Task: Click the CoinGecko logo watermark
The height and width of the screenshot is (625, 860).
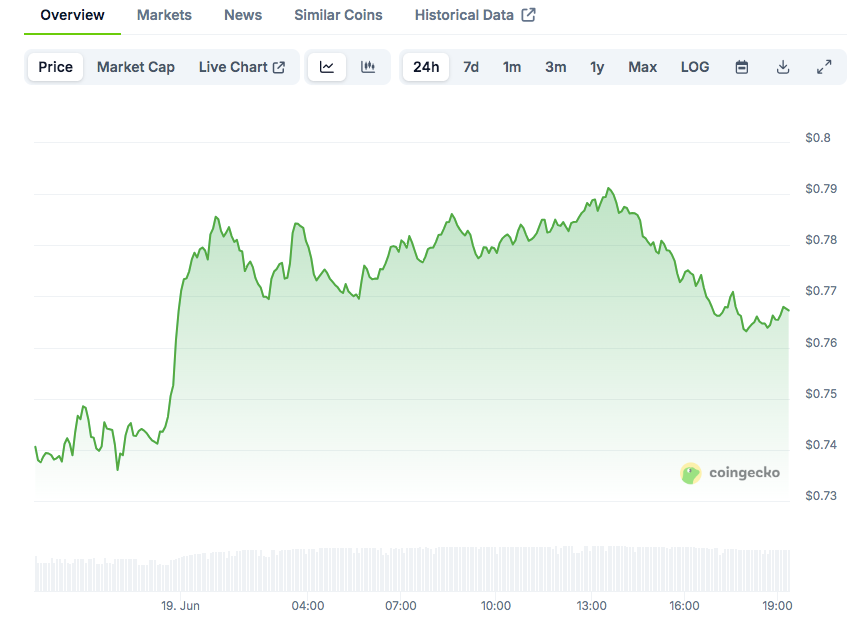Action: pos(729,473)
